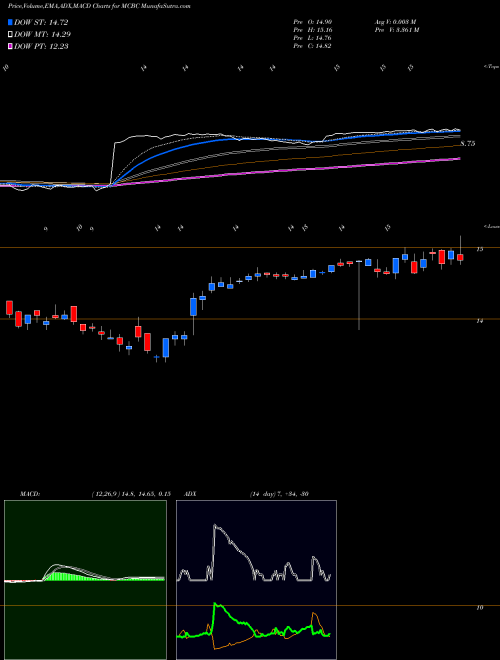Screen dimensions: 500x660
Task: Click the Pre V: 3.361 M value
Action: (x=397, y=30)
